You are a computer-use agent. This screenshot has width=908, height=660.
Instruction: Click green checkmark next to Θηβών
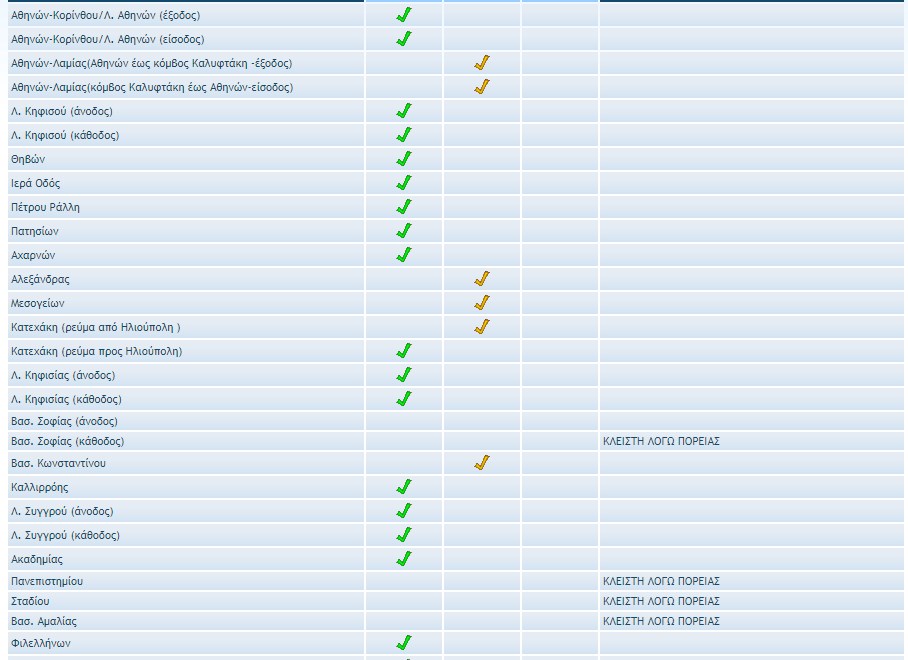point(404,159)
